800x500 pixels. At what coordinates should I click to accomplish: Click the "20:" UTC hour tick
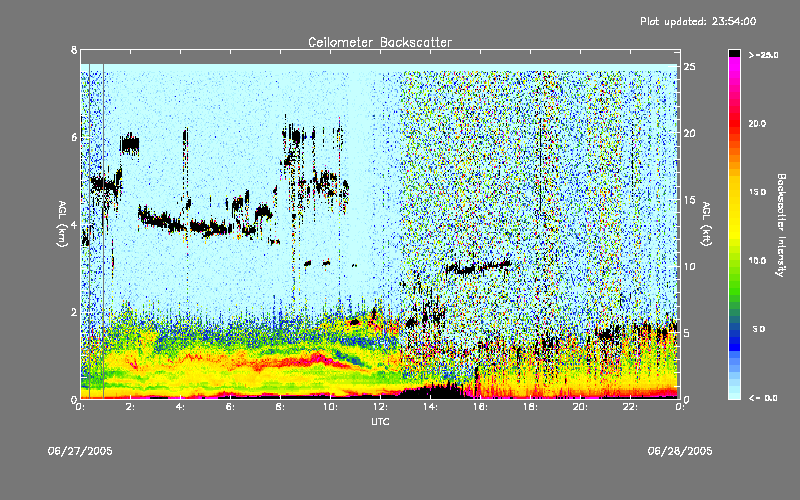[x=580, y=407]
